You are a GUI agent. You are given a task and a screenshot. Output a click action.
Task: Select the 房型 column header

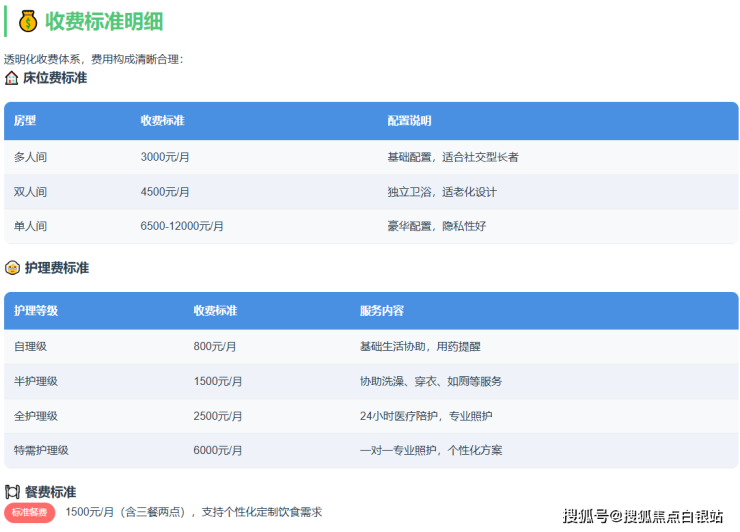[25, 121]
